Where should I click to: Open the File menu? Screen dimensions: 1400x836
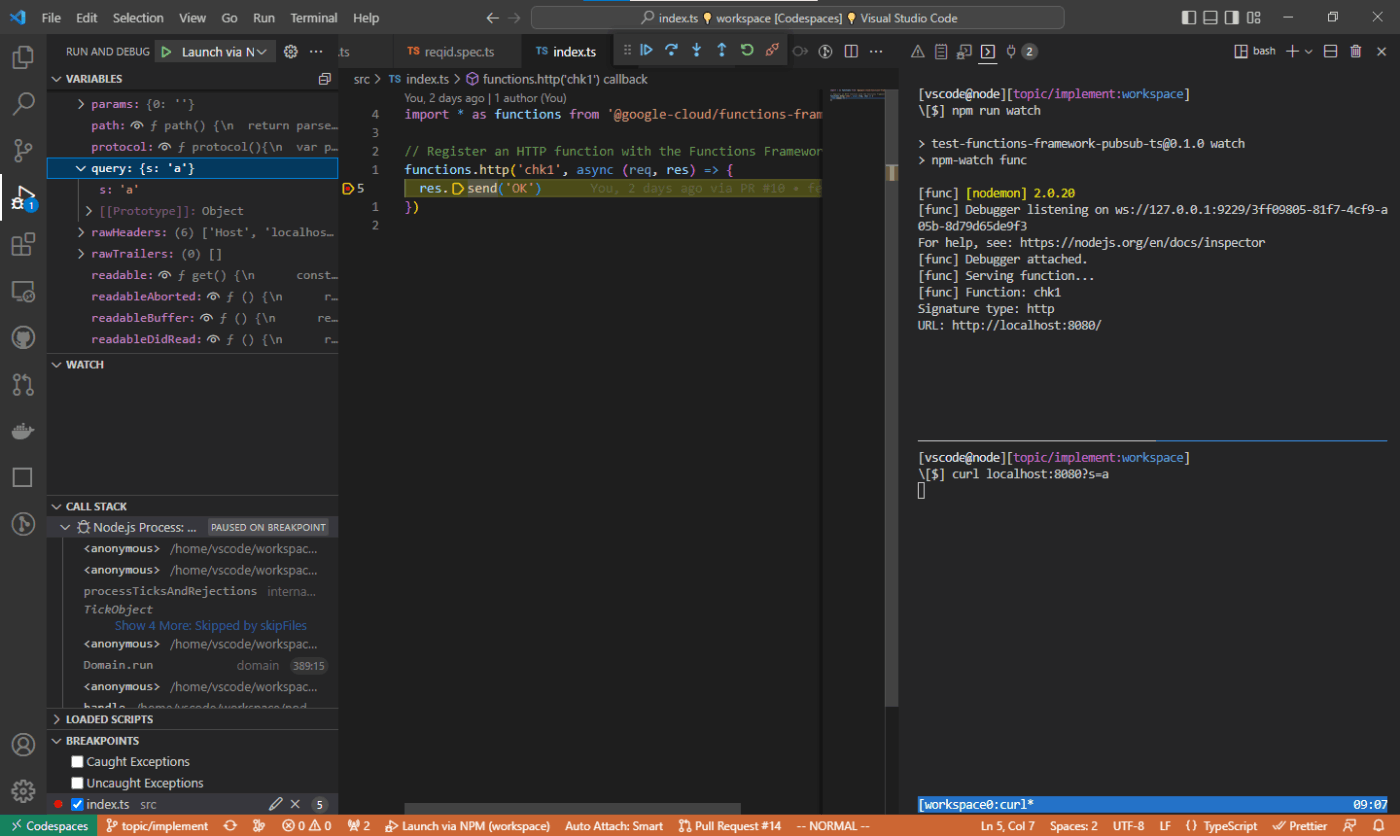(x=51, y=18)
